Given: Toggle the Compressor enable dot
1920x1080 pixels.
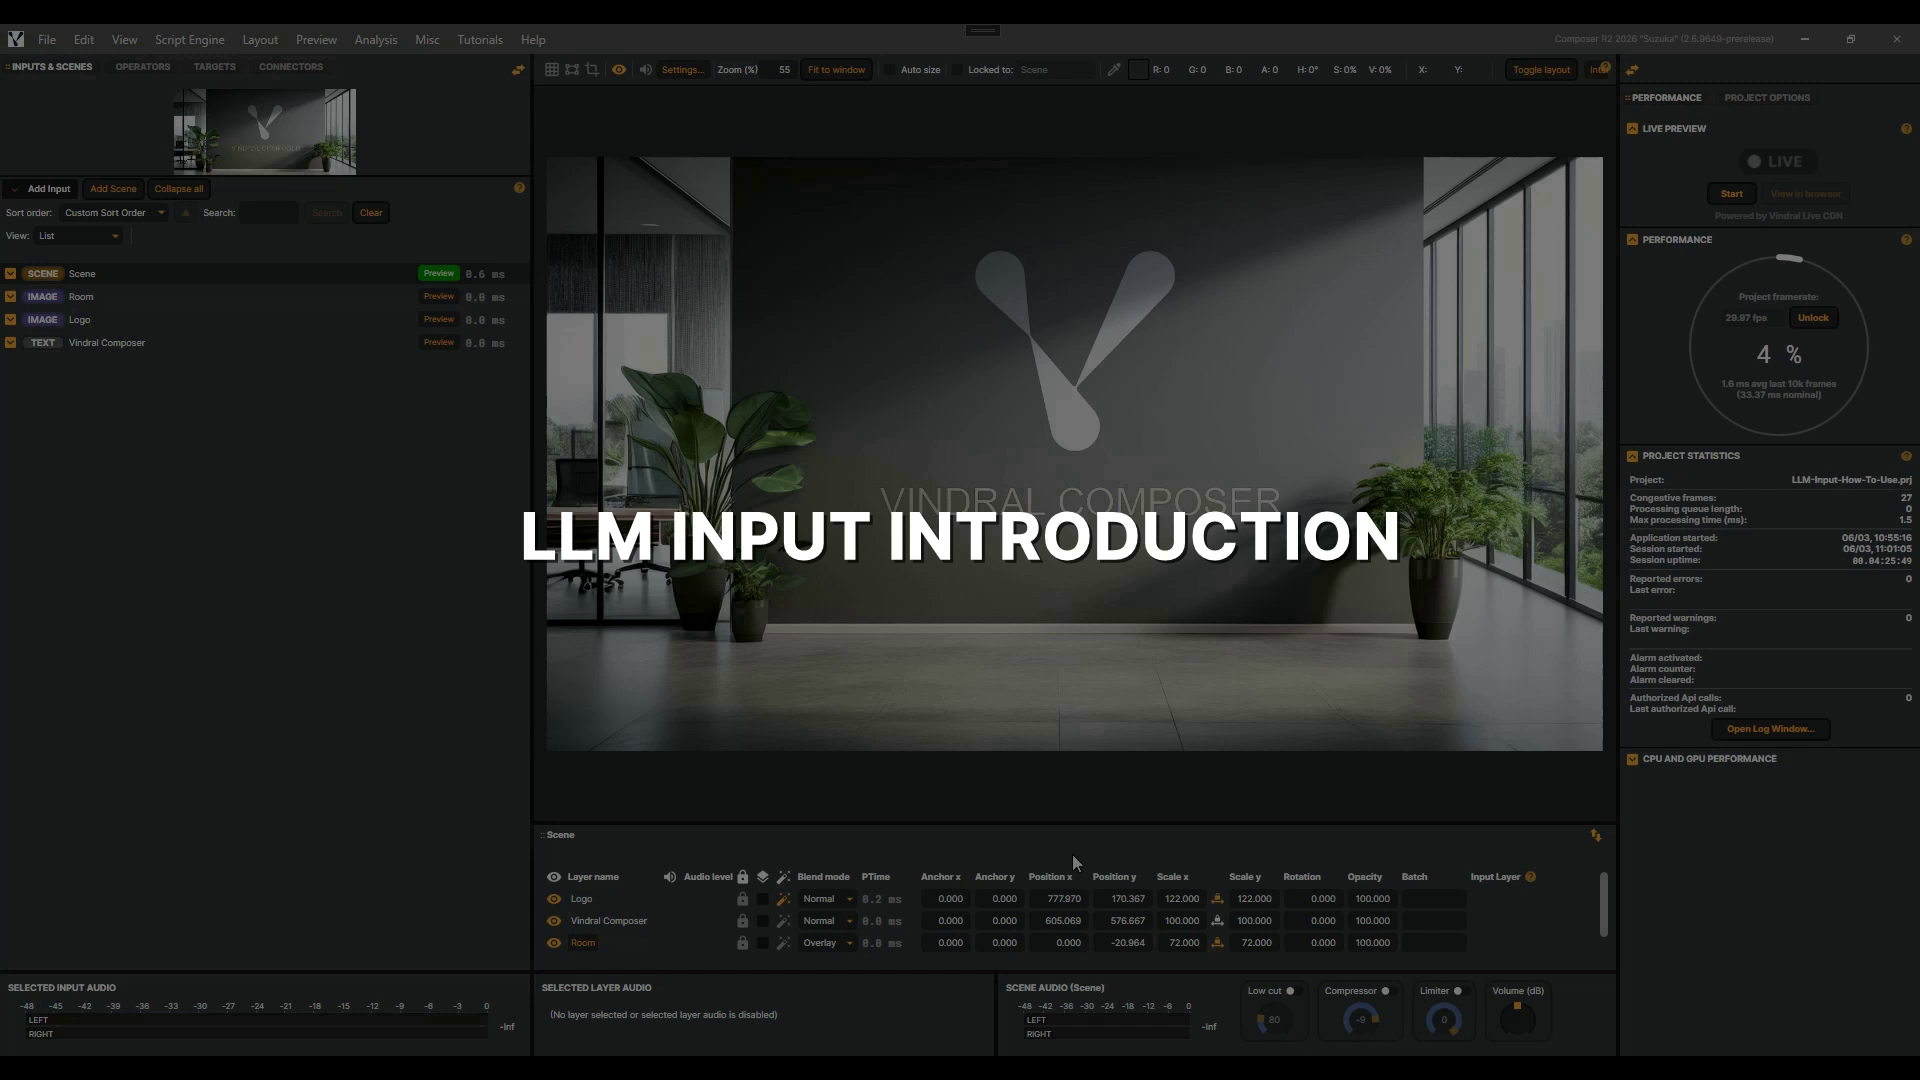Looking at the screenshot, I should 1385,991.
